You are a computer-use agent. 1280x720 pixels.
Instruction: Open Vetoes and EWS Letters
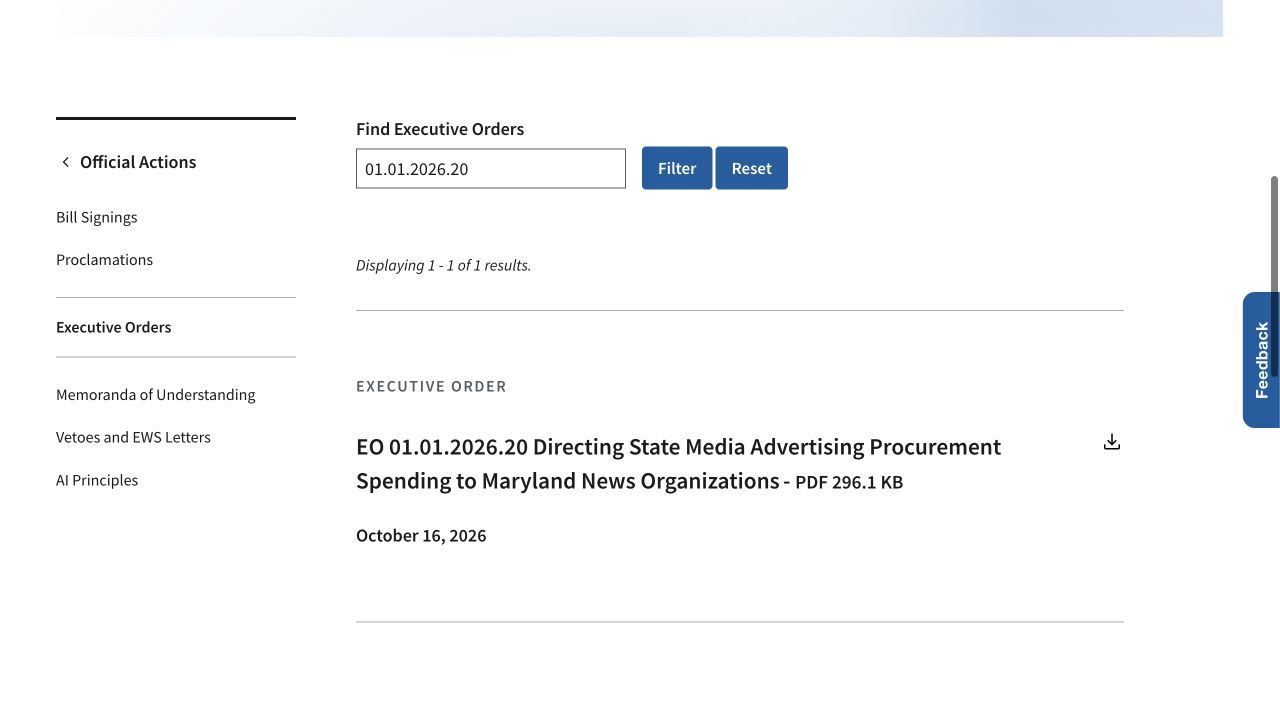[134, 437]
